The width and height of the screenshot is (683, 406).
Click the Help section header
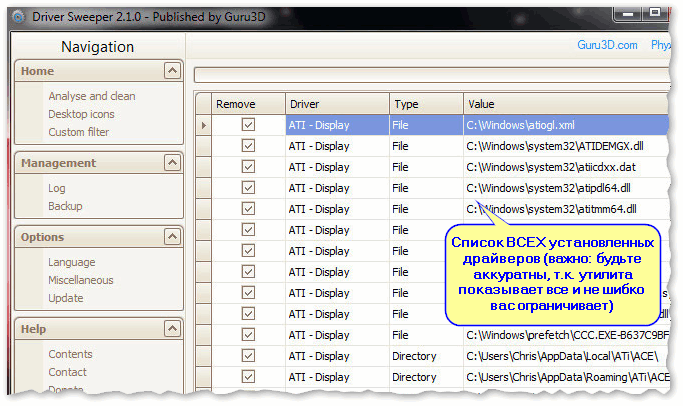pyautogui.click(x=98, y=328)
